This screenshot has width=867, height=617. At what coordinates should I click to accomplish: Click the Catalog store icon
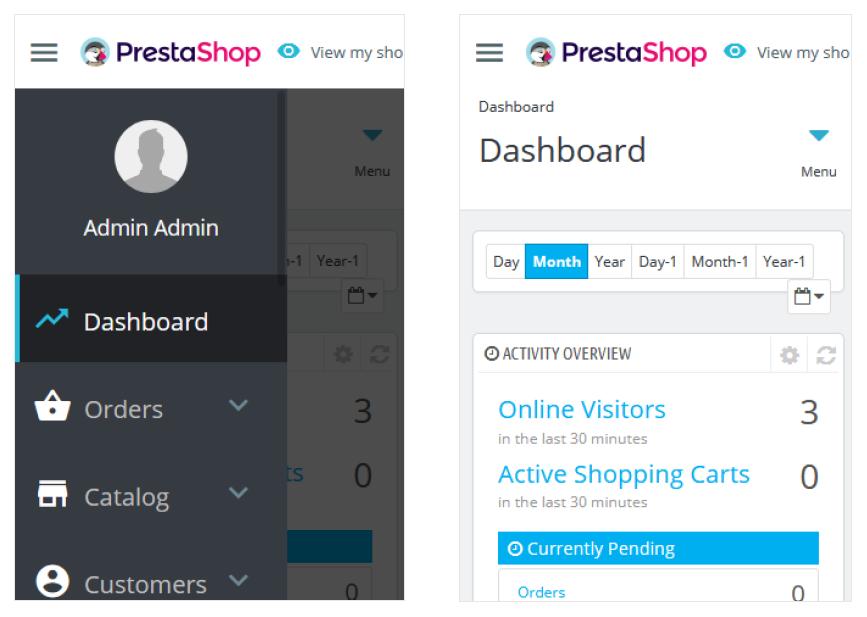click(x=53, y=493)
